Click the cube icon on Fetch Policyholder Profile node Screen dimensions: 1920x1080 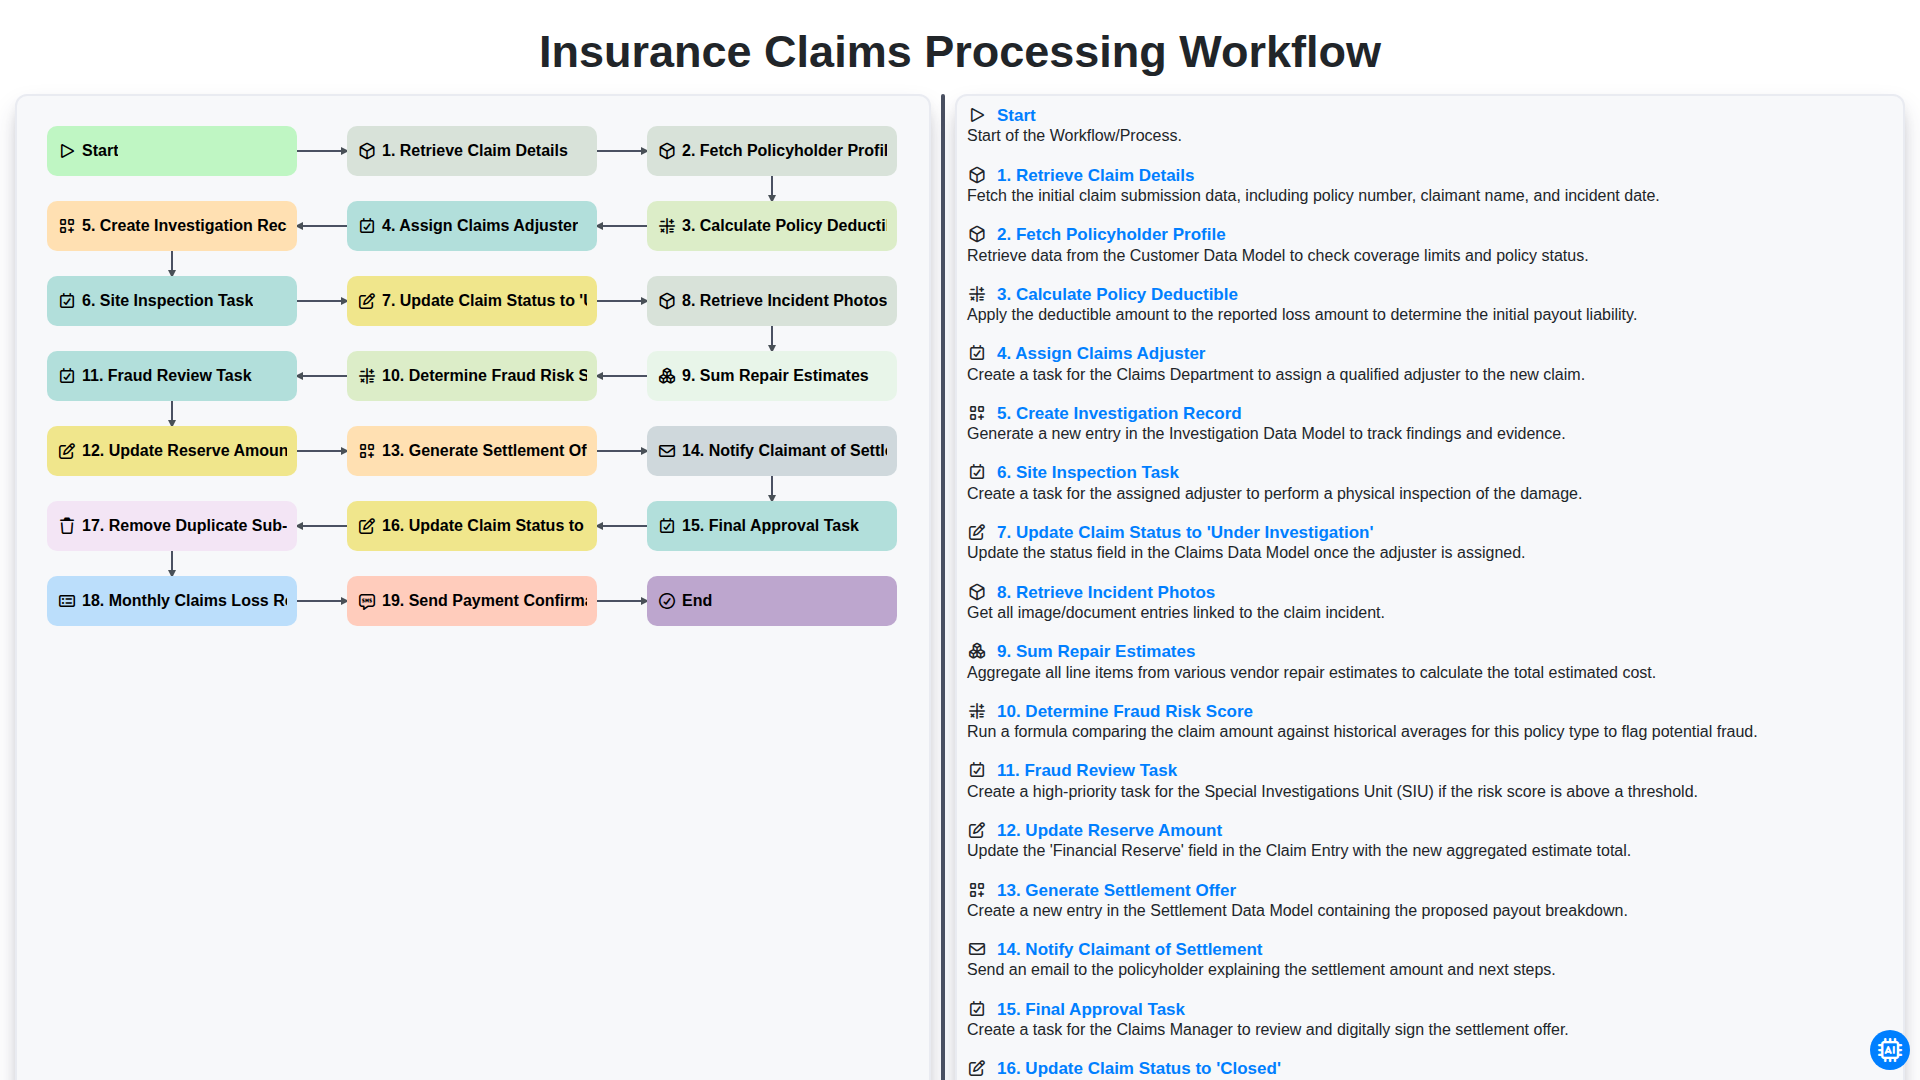pos(667,151)
